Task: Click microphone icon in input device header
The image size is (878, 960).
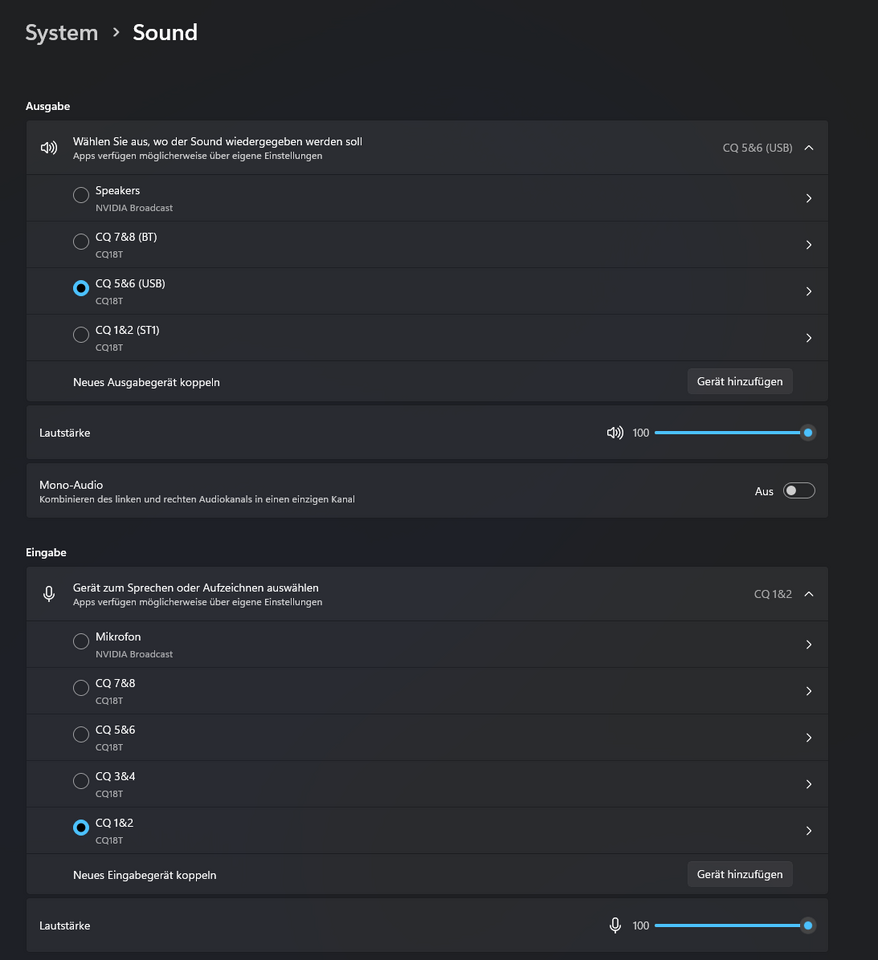Action: [x=49, y=594]
